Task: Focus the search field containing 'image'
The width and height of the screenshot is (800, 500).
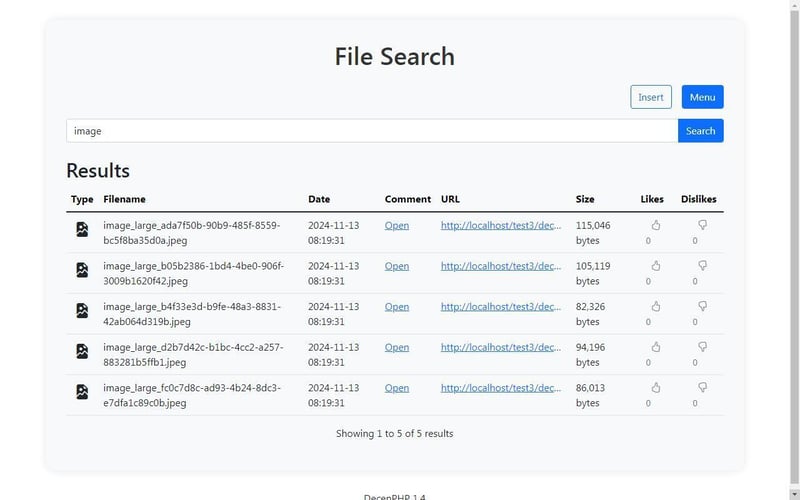Action: (x=372, y=131)
